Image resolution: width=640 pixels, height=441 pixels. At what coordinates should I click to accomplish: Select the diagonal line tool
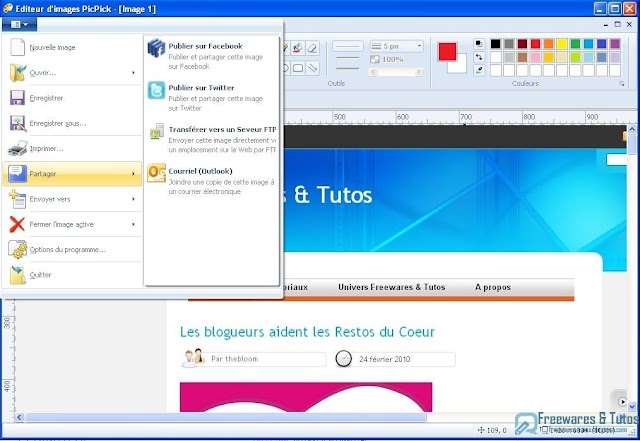click(312, 68)
